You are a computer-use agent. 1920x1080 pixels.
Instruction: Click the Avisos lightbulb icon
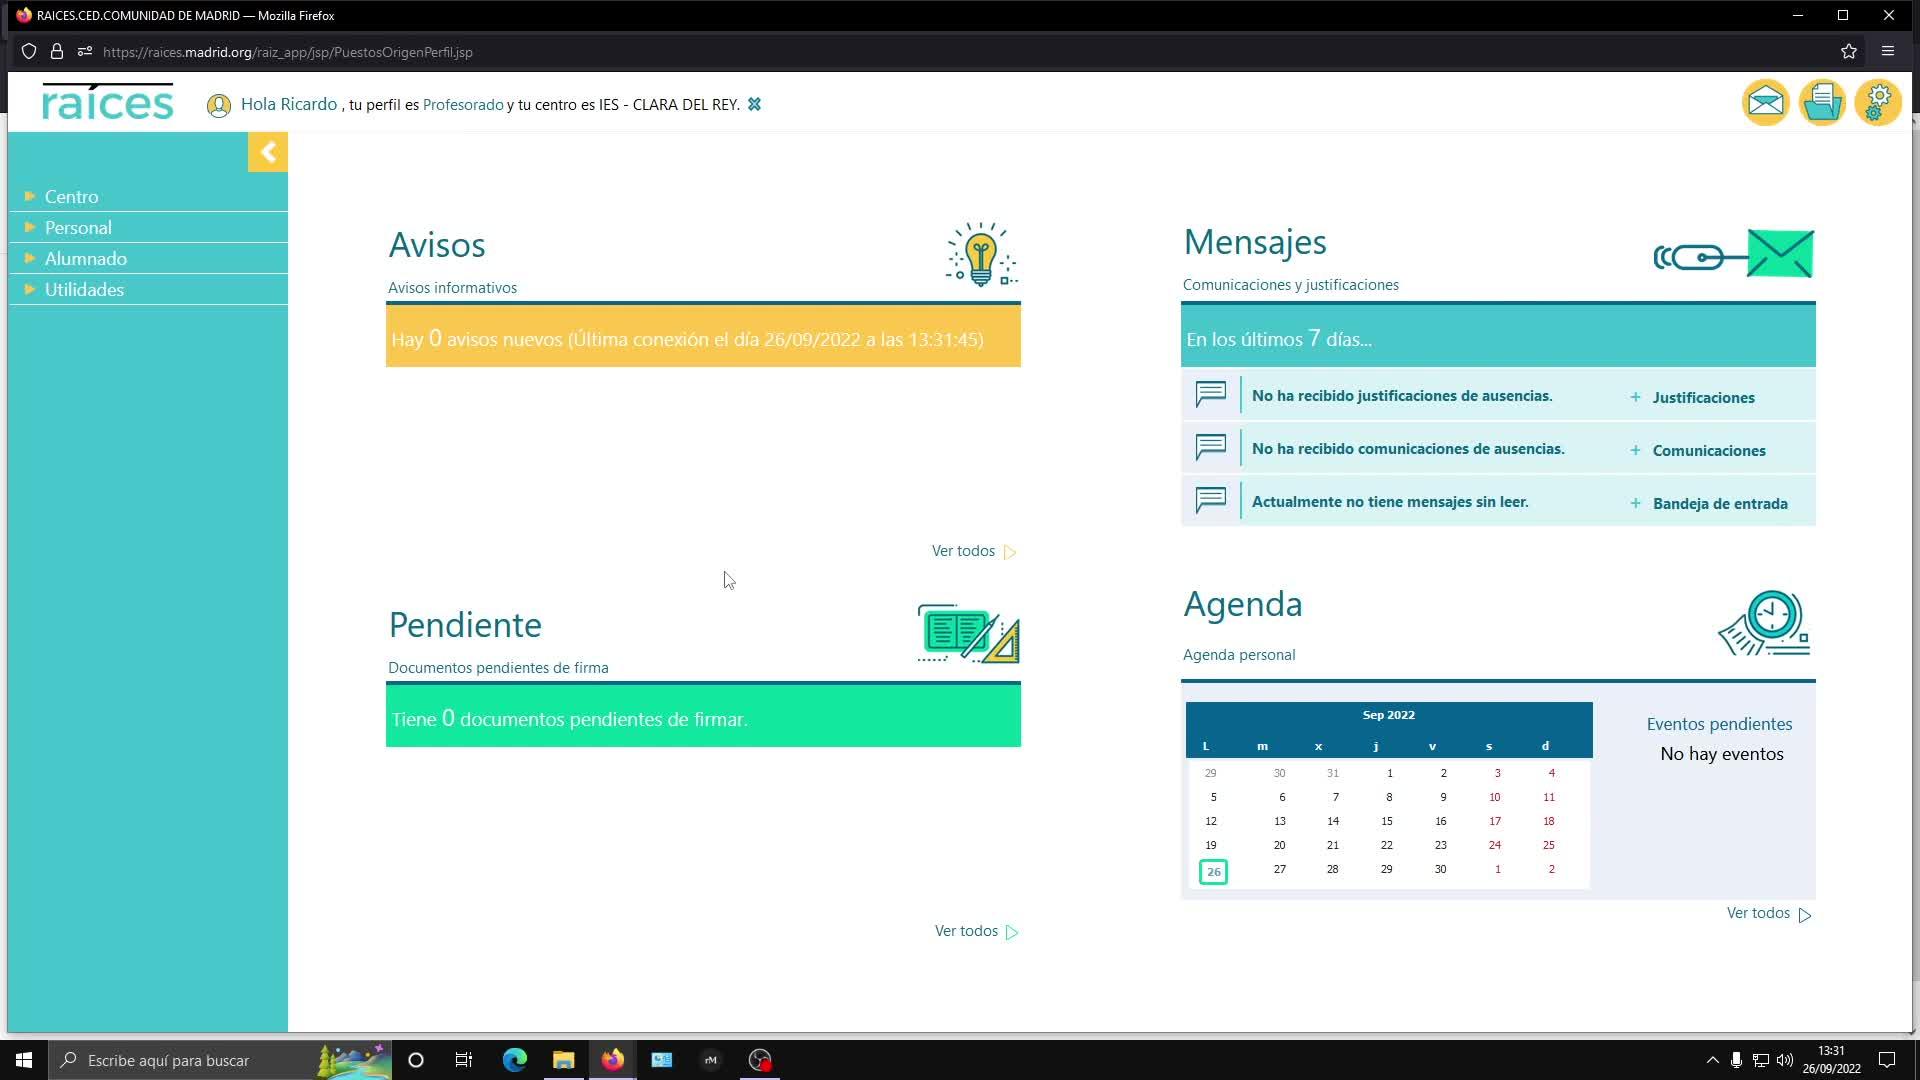tap(980, 255)
